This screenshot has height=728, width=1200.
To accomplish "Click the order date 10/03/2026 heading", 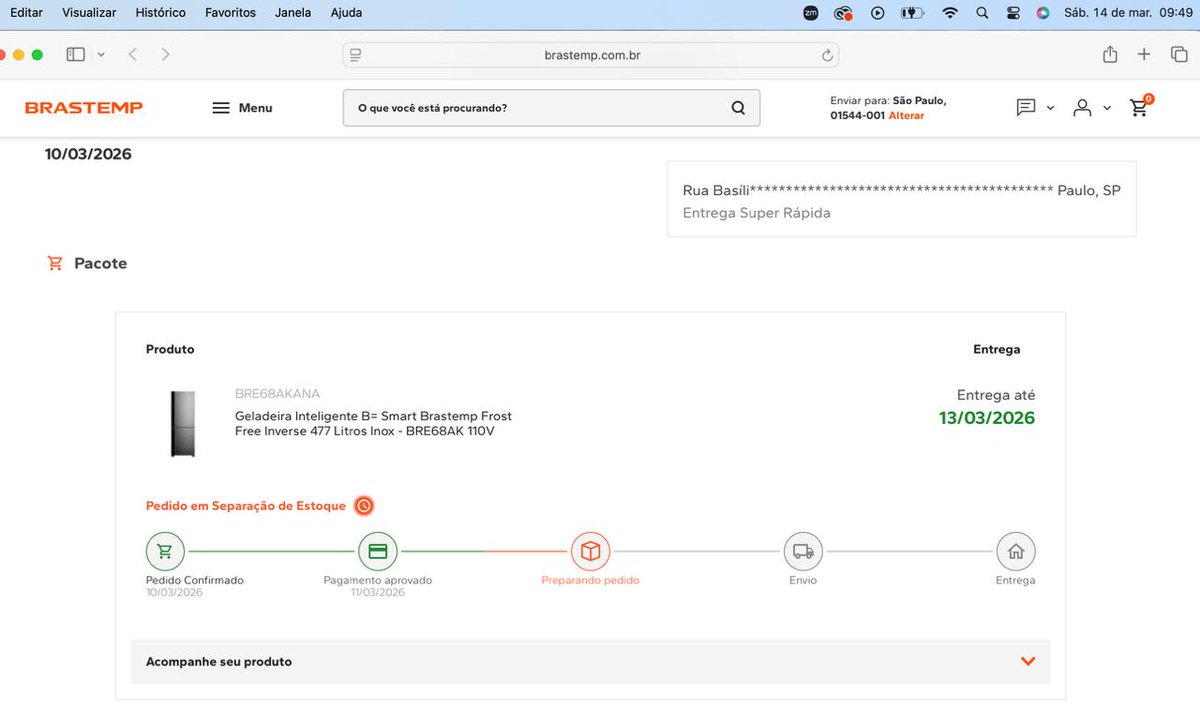I will pos(88,154).
